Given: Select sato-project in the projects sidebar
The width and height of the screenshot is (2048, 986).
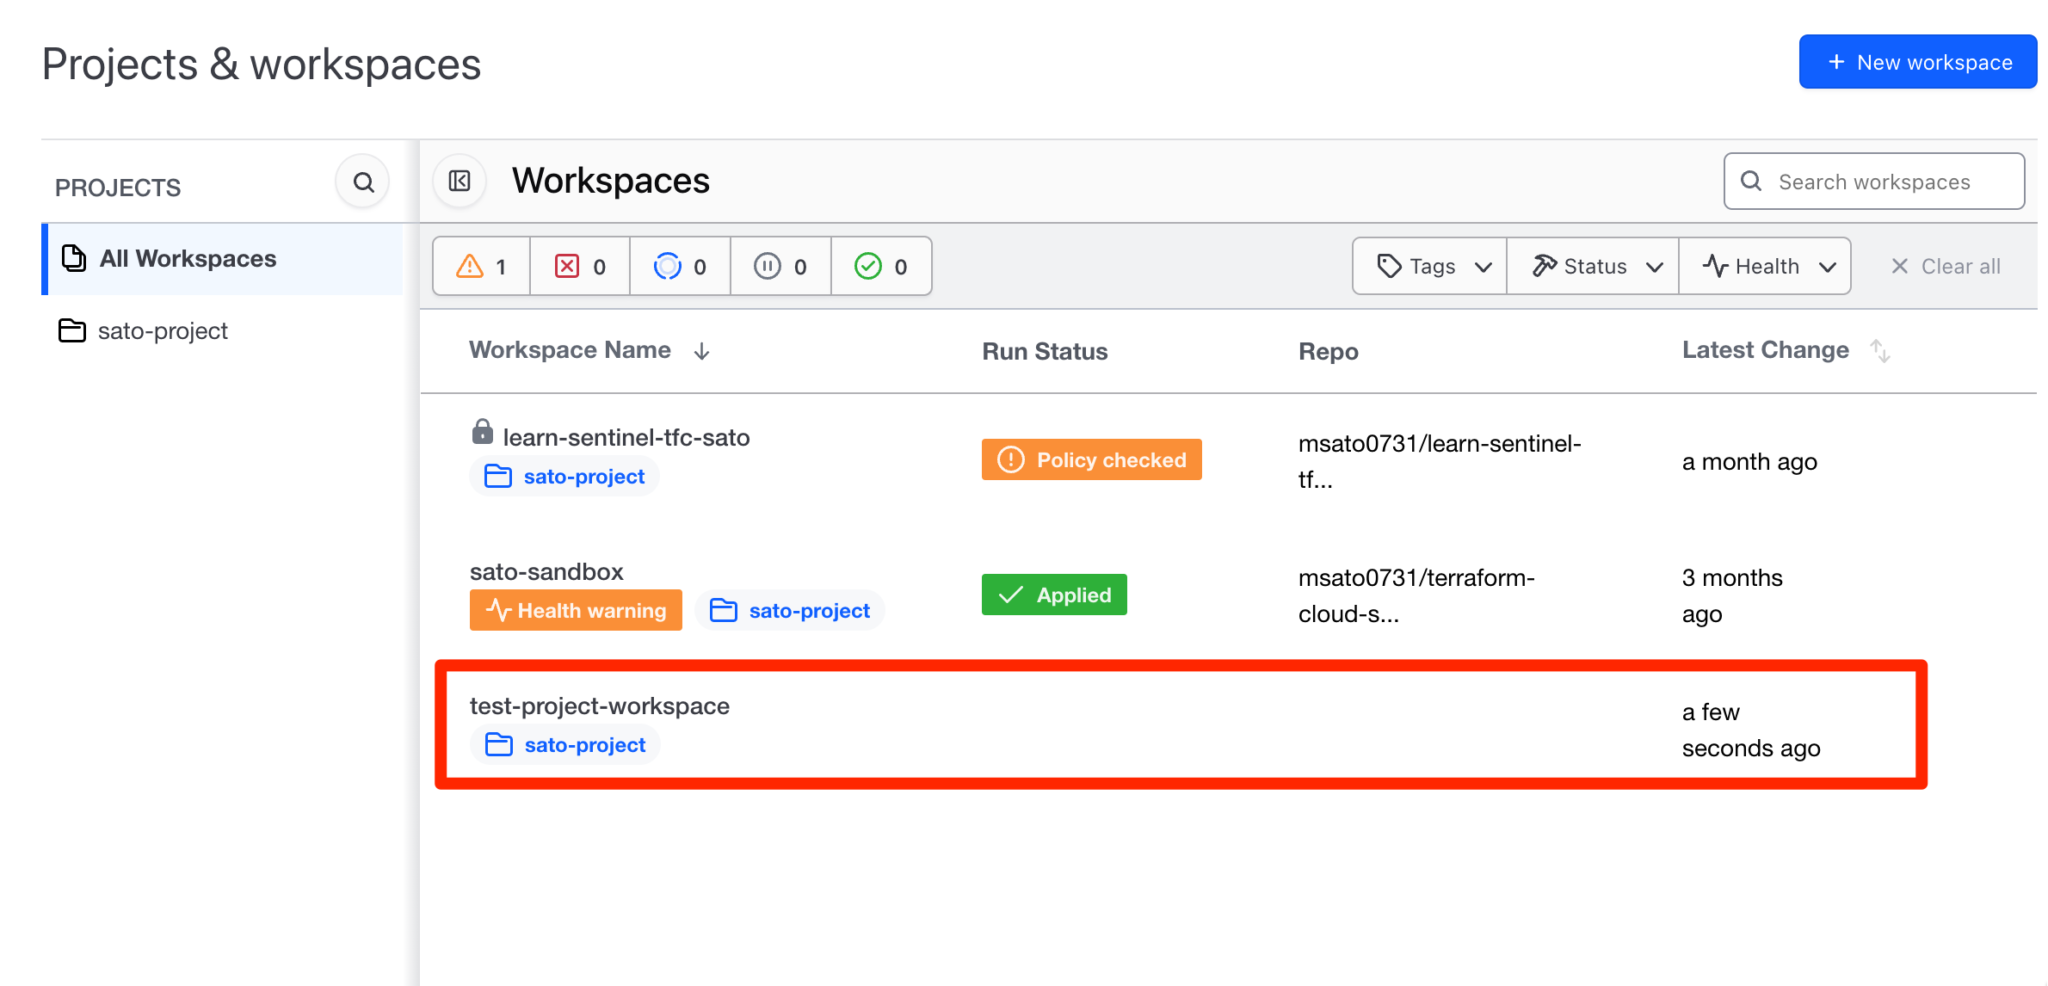Looking at the screenshot, I should (x=163, y=331).
